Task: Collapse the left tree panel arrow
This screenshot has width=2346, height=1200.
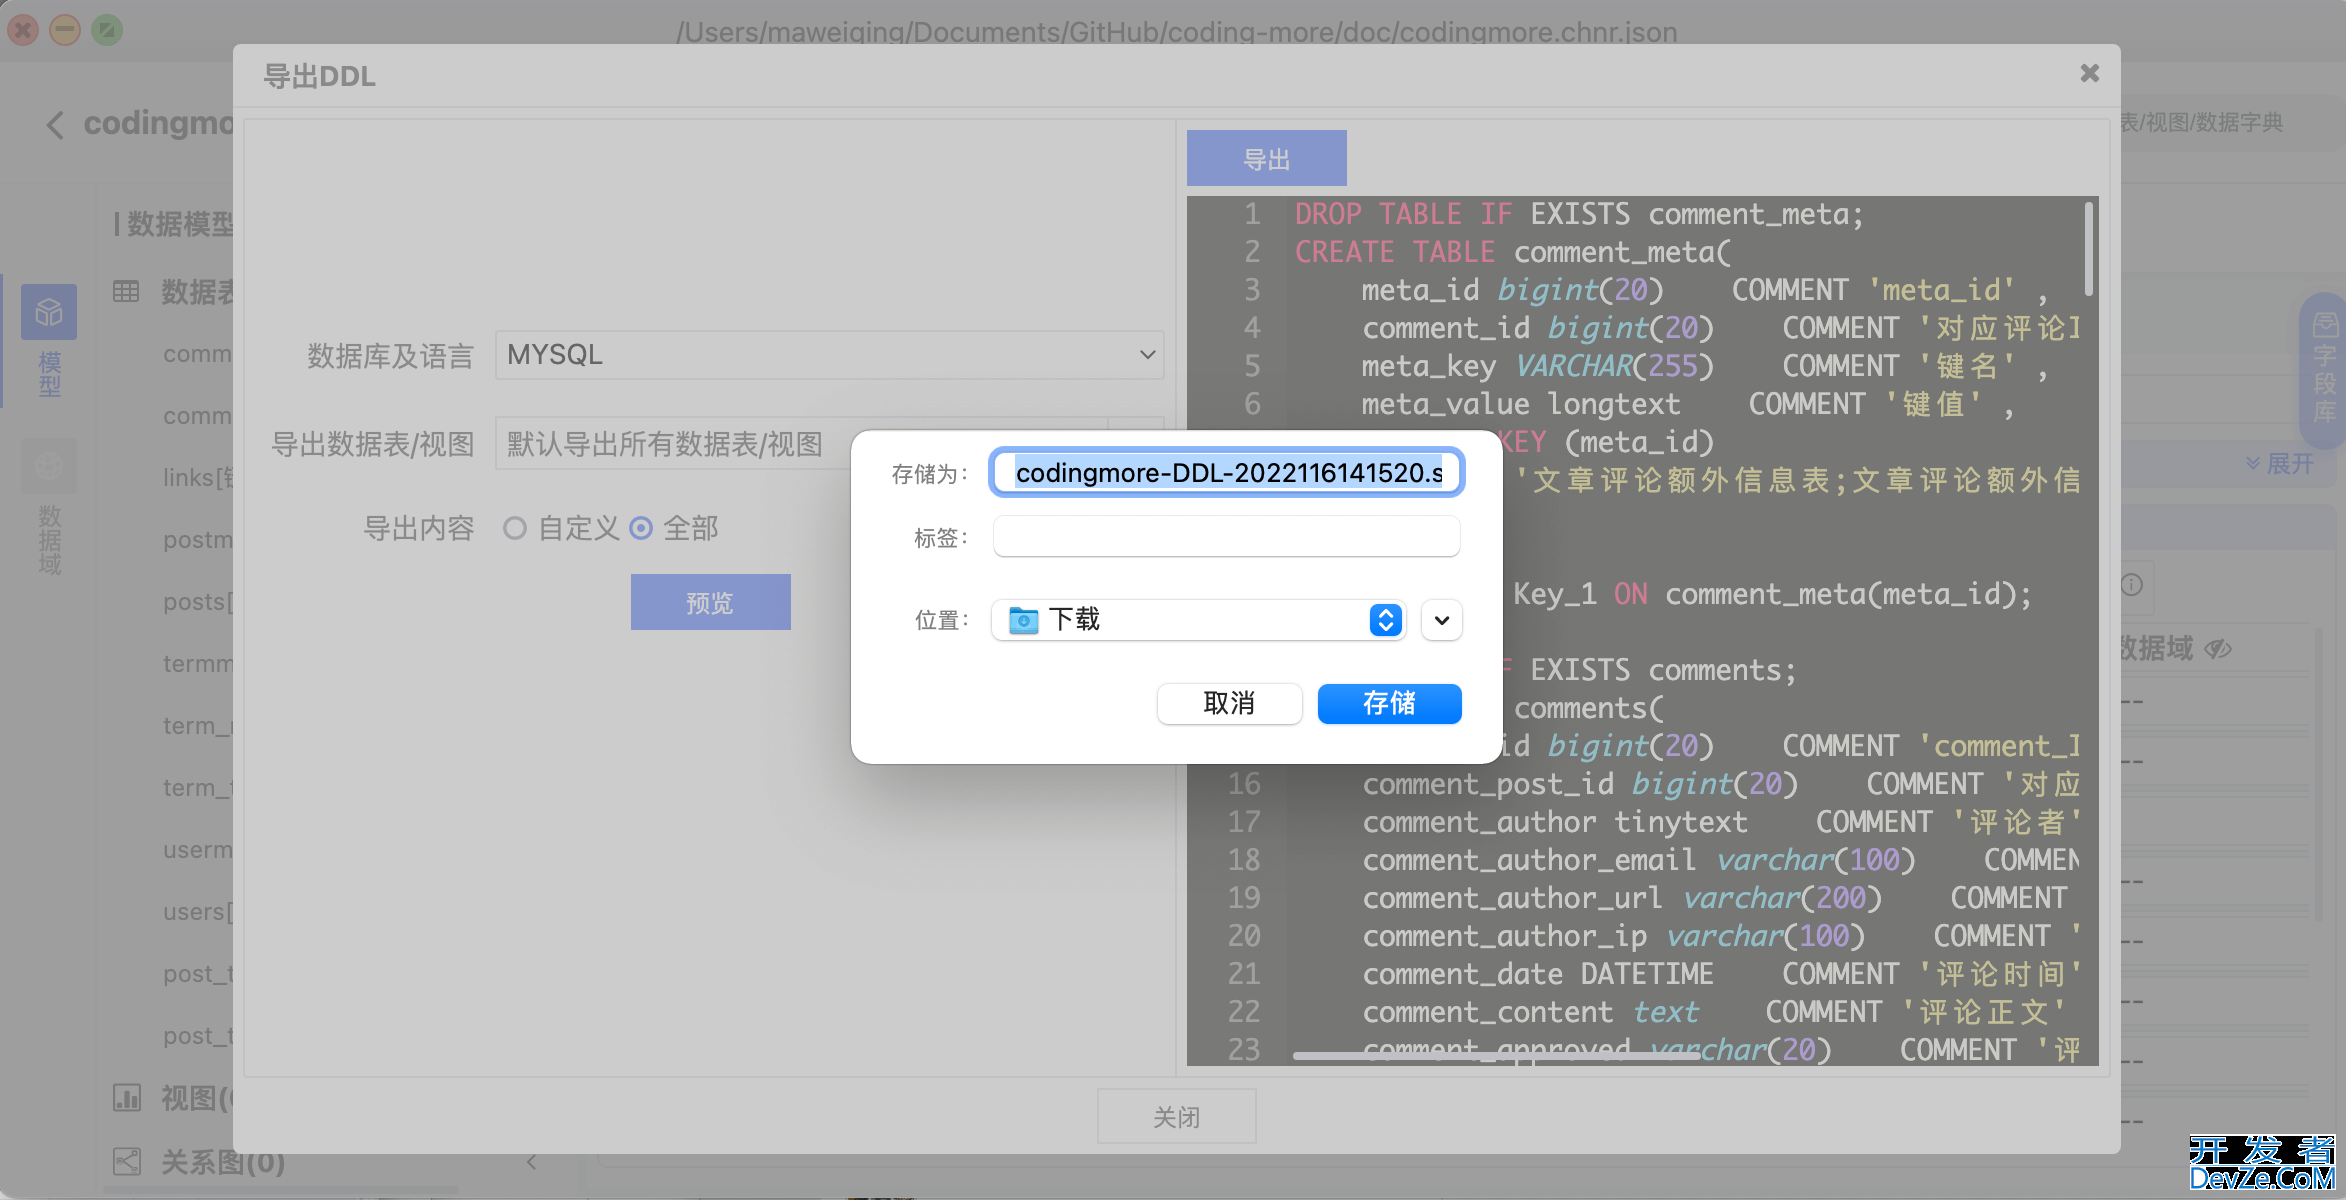Action: pos(532,1161)
